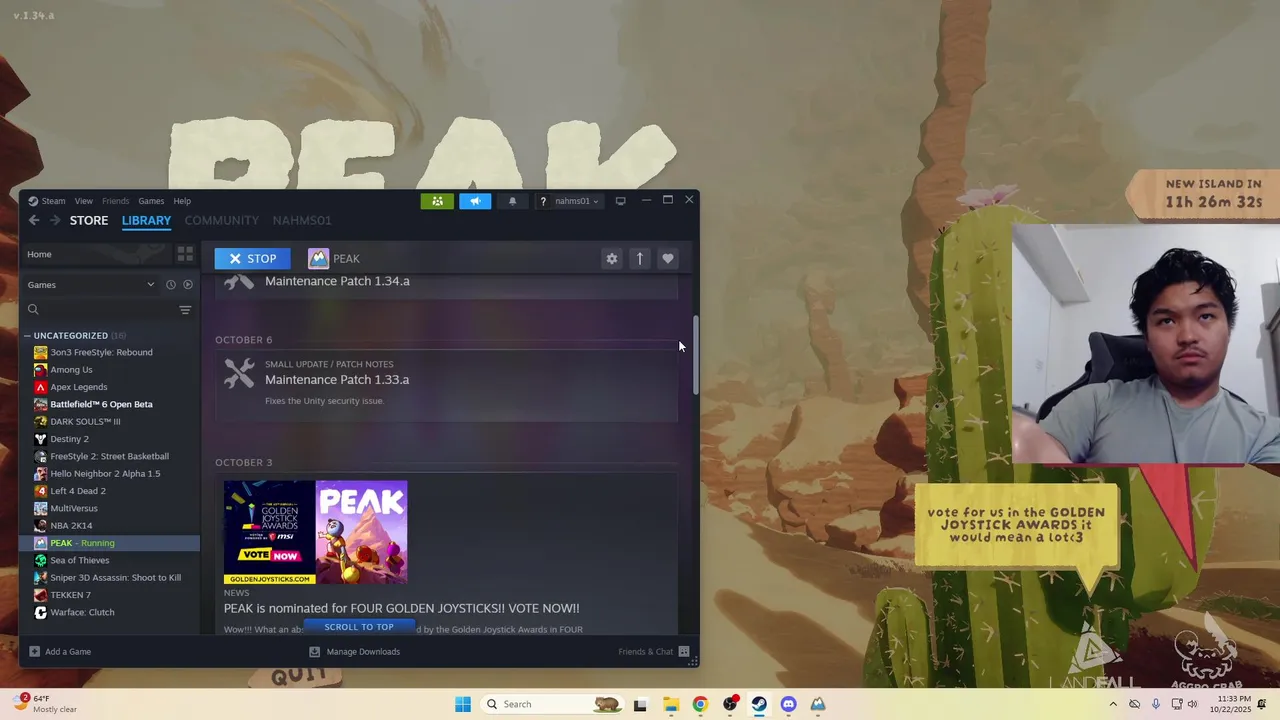Open Discord from taskbar
The image size is (1280, 720).
[x=788, y=704]
